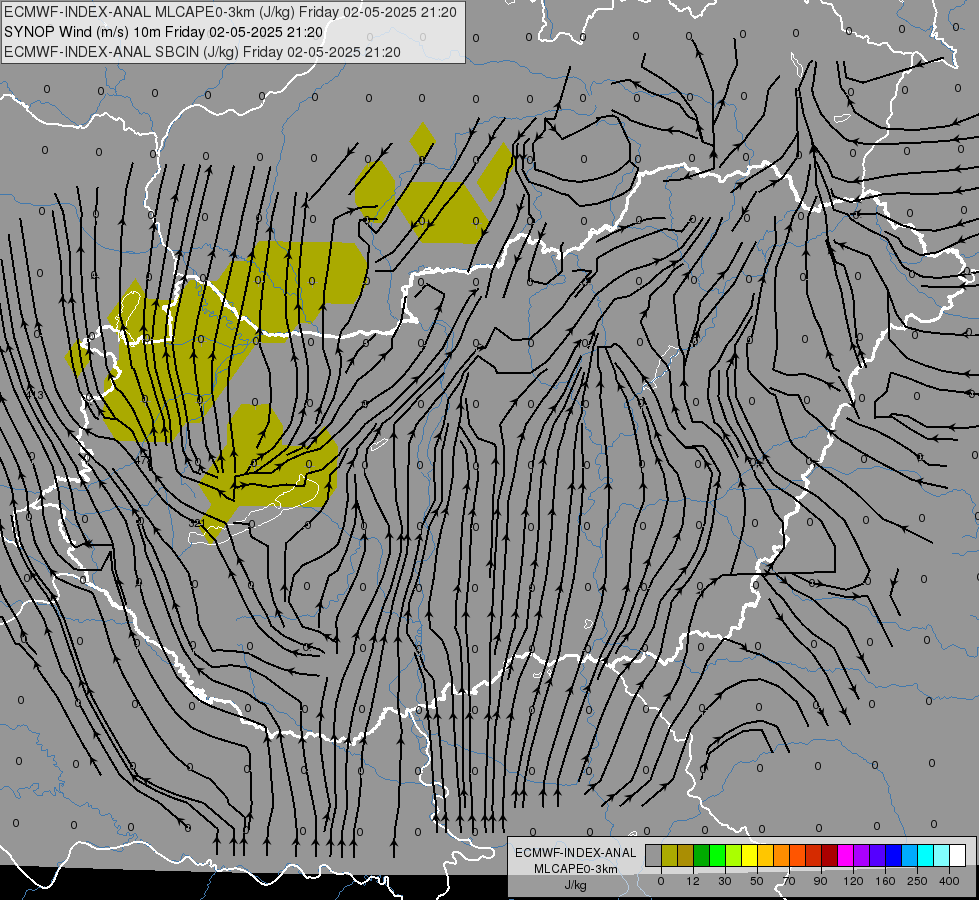Screen dimensions: 979x900
Task: Click 'MLCAPE0-3km' label in the color legend
Action: point(576,869)
